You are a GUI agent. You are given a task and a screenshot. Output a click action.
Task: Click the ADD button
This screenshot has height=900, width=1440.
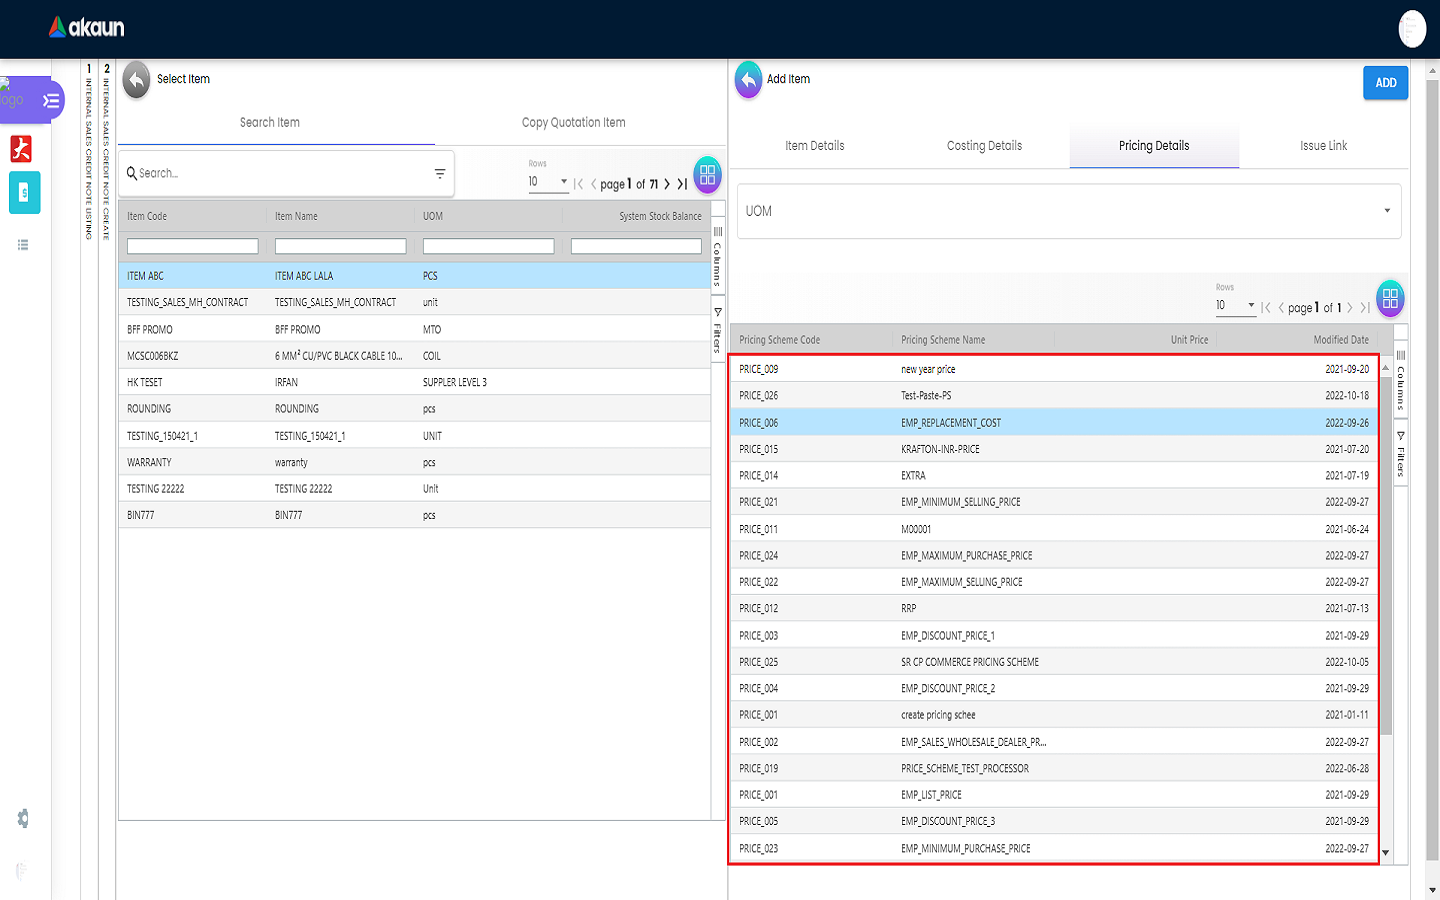coord(1385,83)
